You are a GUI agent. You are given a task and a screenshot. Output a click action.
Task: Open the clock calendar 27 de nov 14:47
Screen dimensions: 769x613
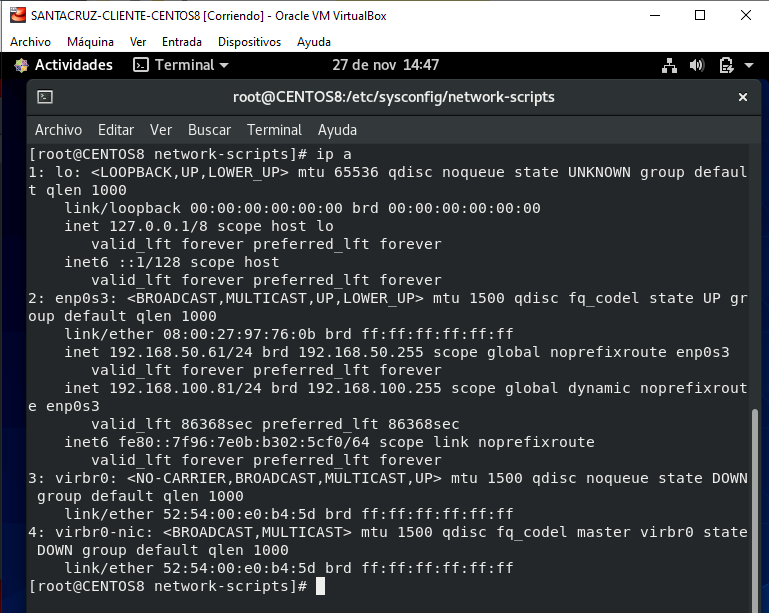[385, 65]
